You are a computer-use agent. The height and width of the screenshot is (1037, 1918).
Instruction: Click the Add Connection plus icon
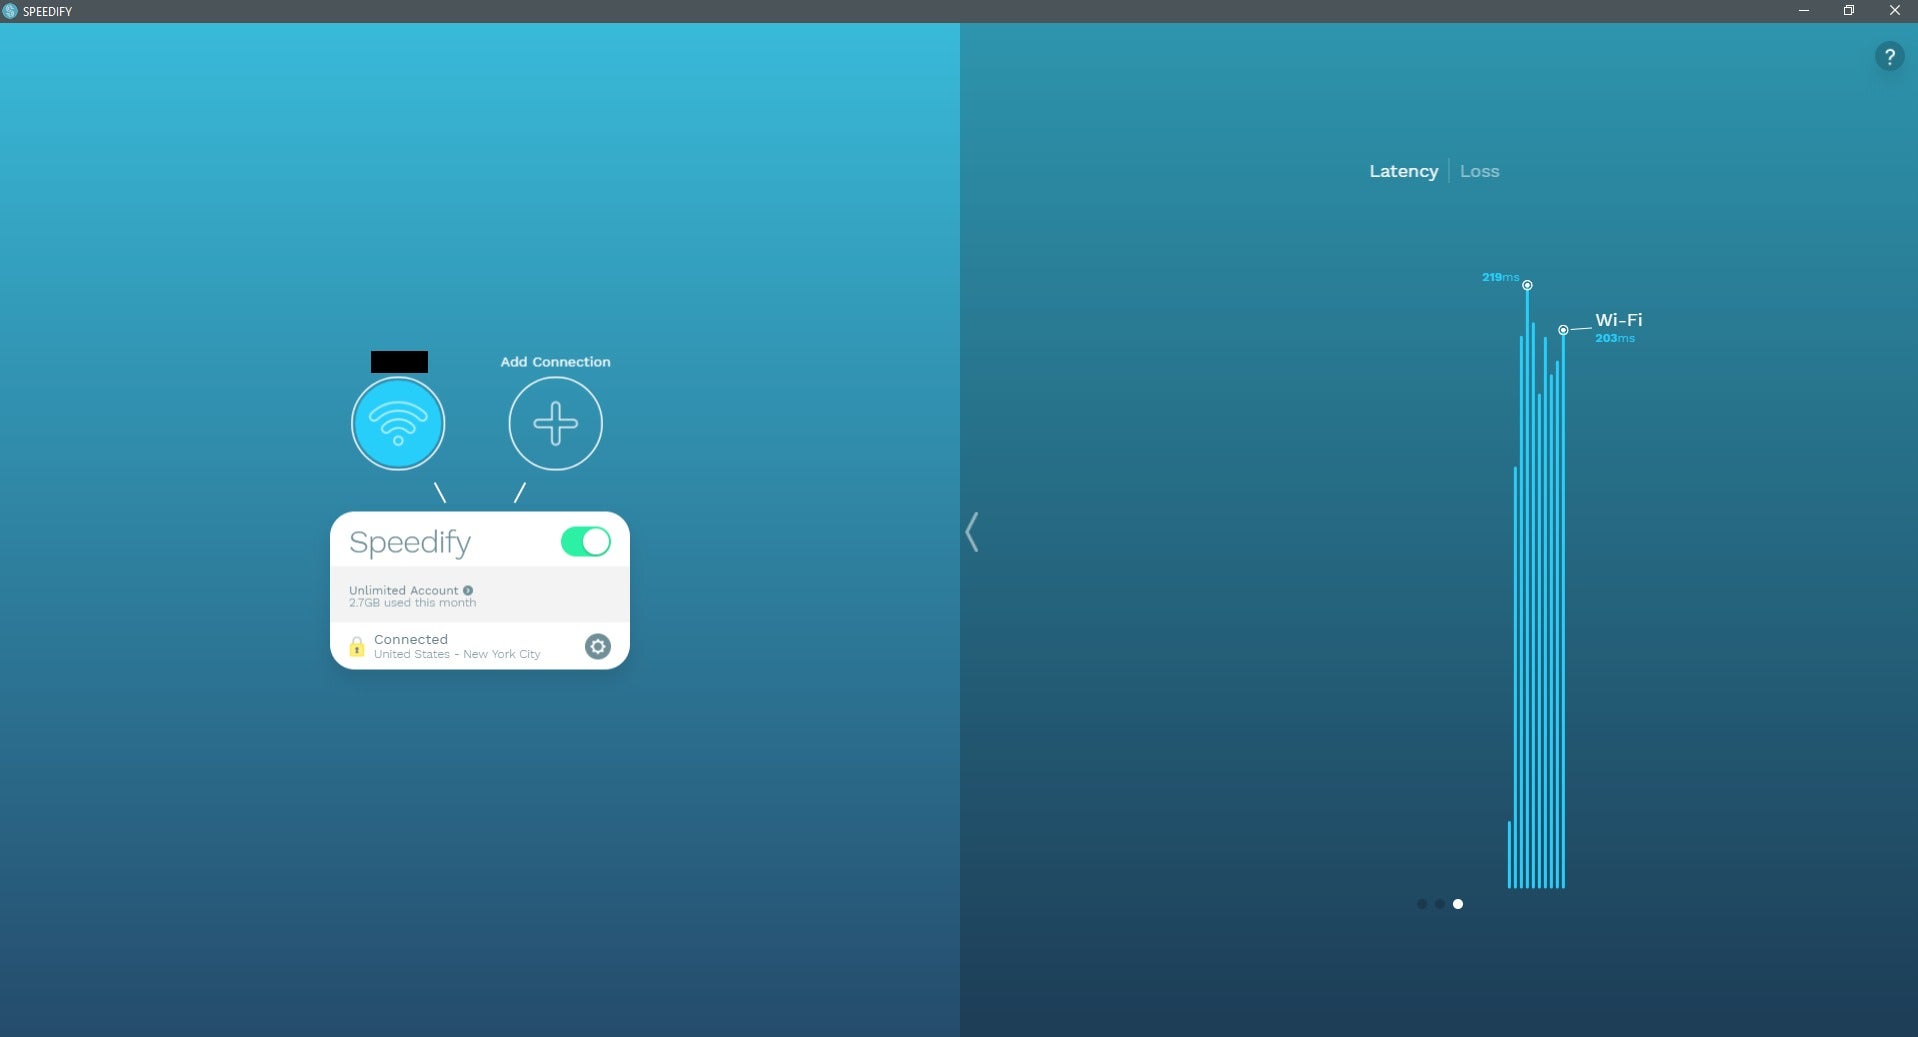pos(555,424)
